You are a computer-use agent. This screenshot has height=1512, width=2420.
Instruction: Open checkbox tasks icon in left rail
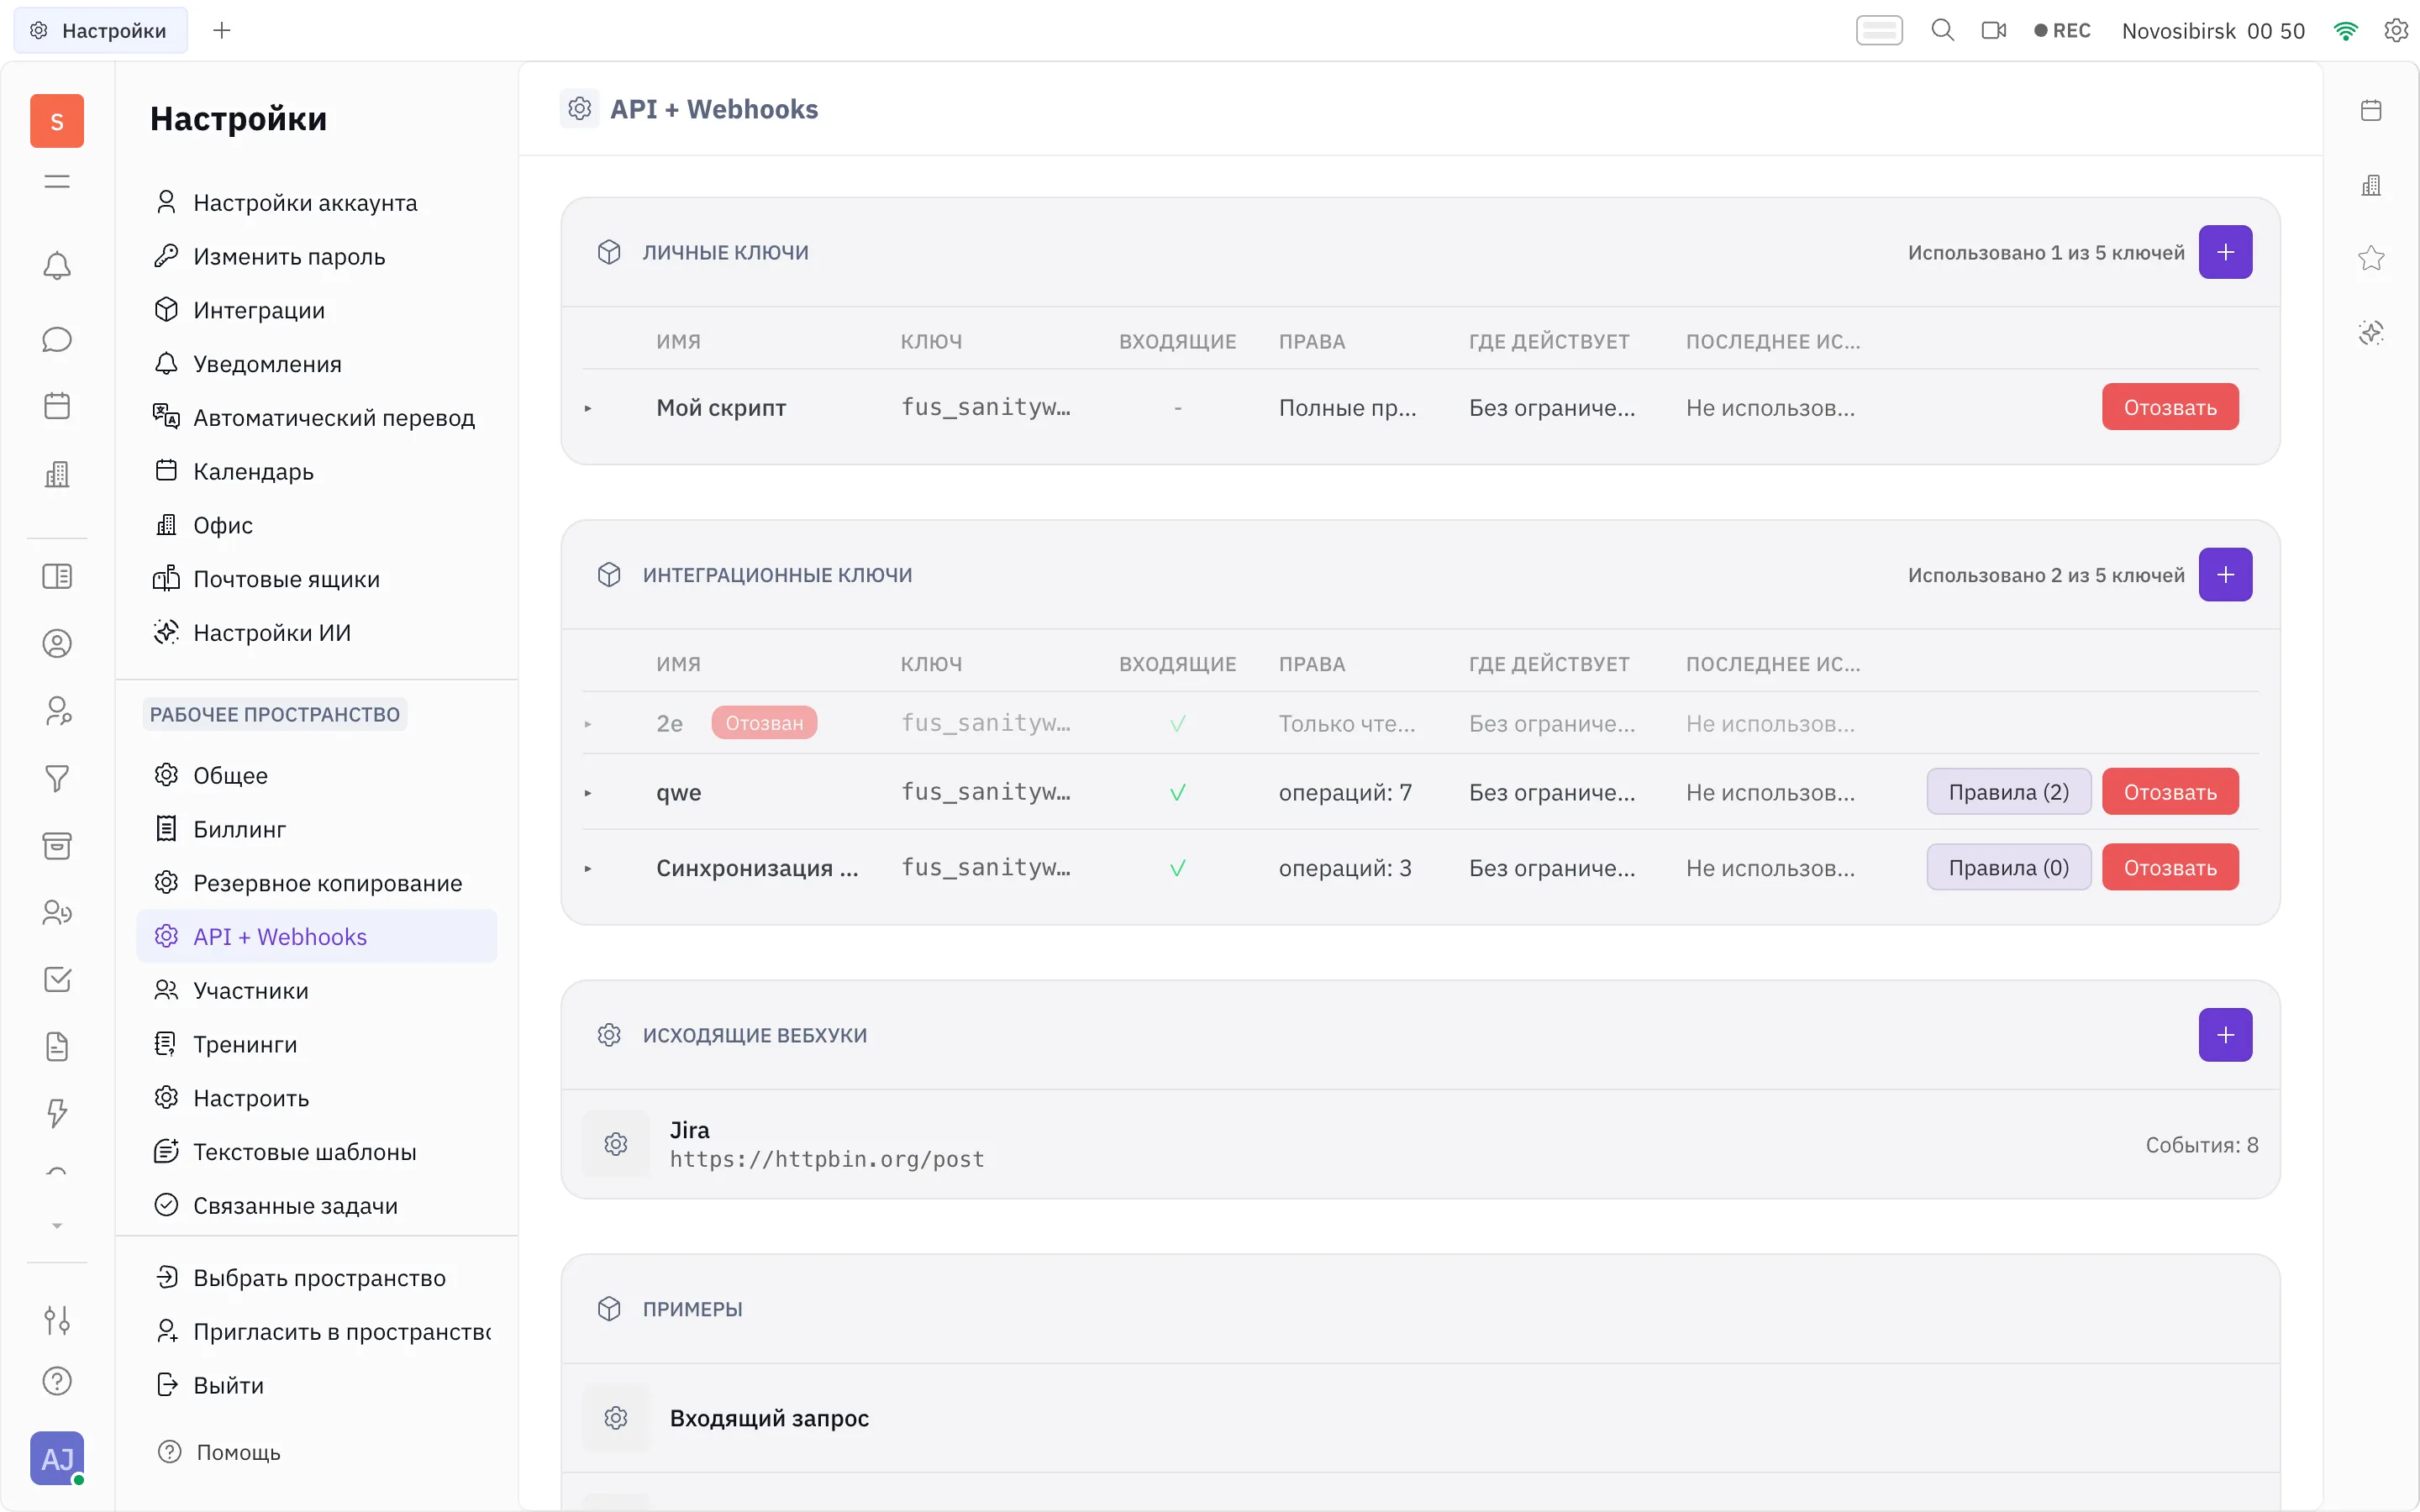57,979
